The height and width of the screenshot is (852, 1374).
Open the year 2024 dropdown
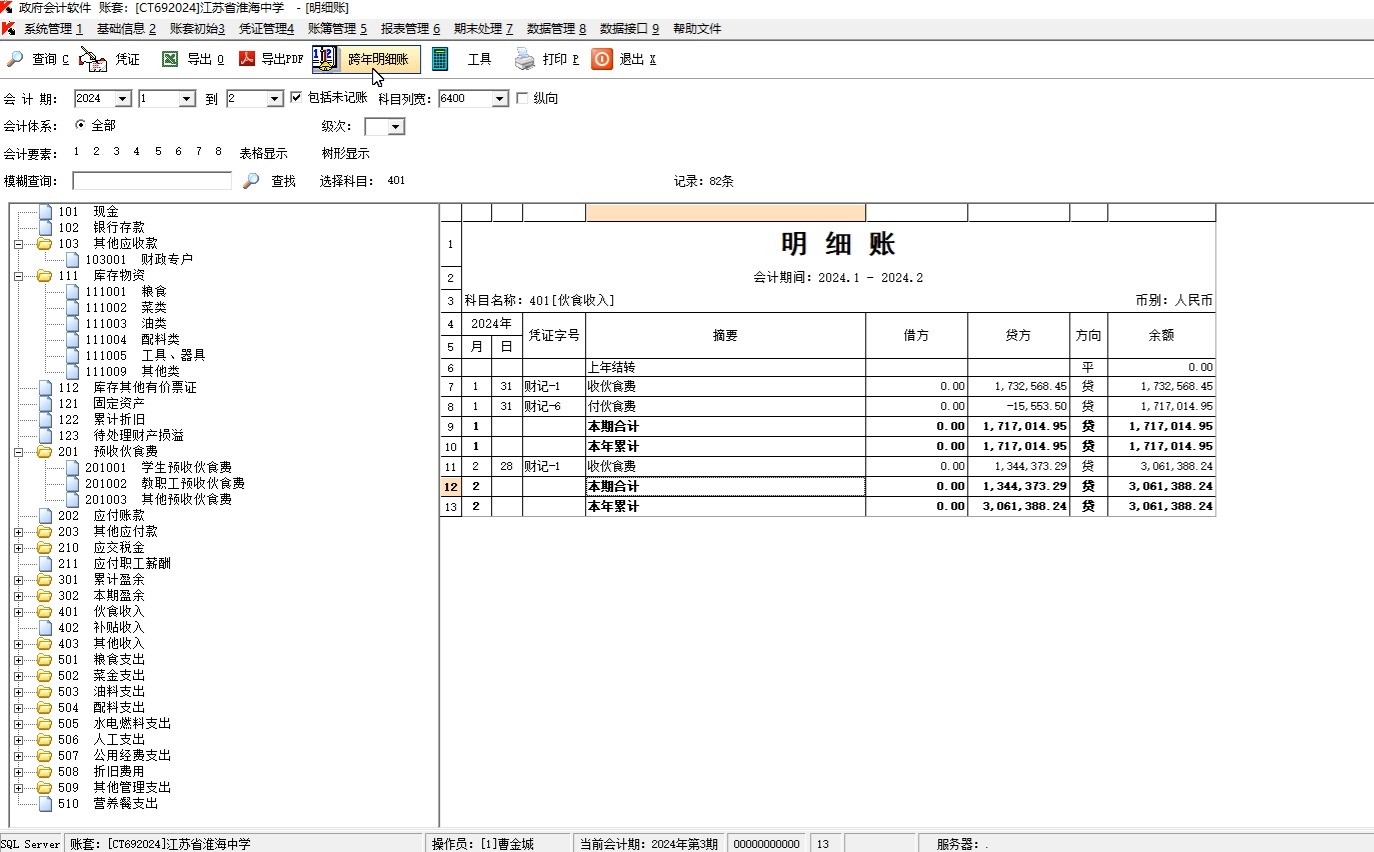click(x=123, y=99)
